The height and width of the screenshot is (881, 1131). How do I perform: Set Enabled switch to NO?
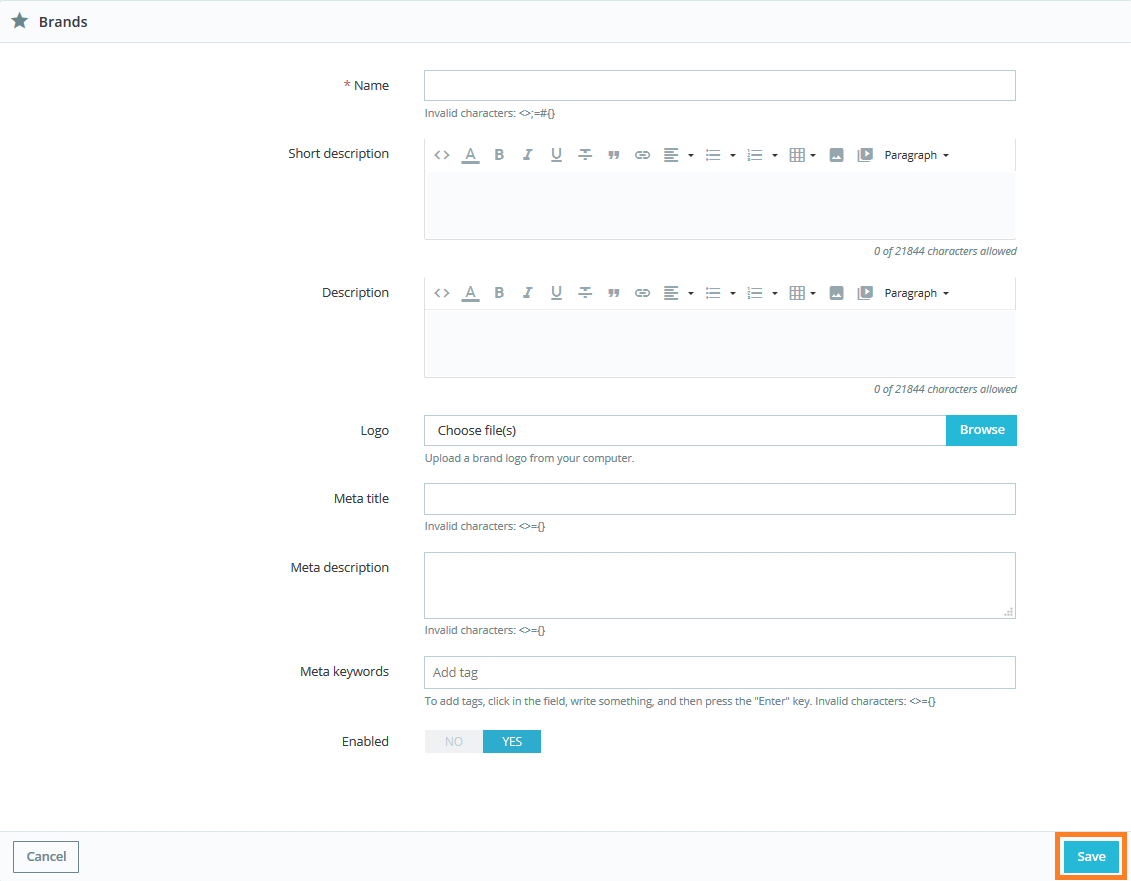coord(454,741)
